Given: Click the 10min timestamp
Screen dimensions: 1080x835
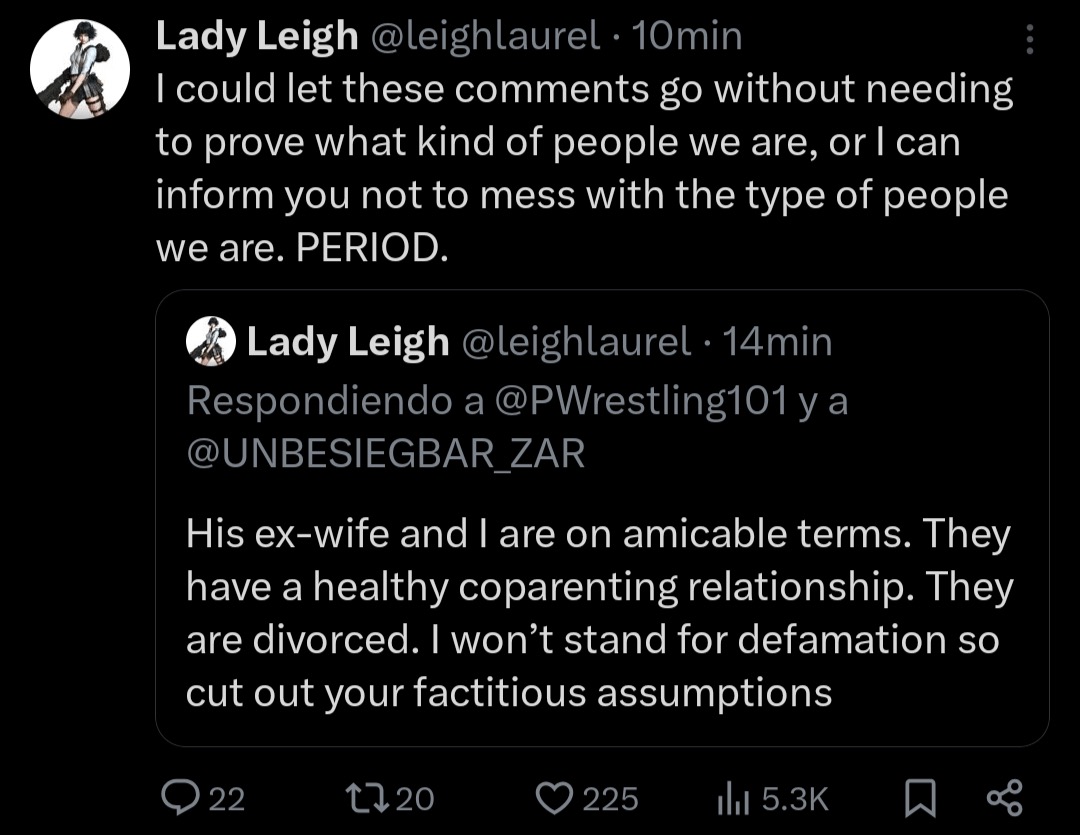Looking at the screenshot, I should [x=688, y=37].
